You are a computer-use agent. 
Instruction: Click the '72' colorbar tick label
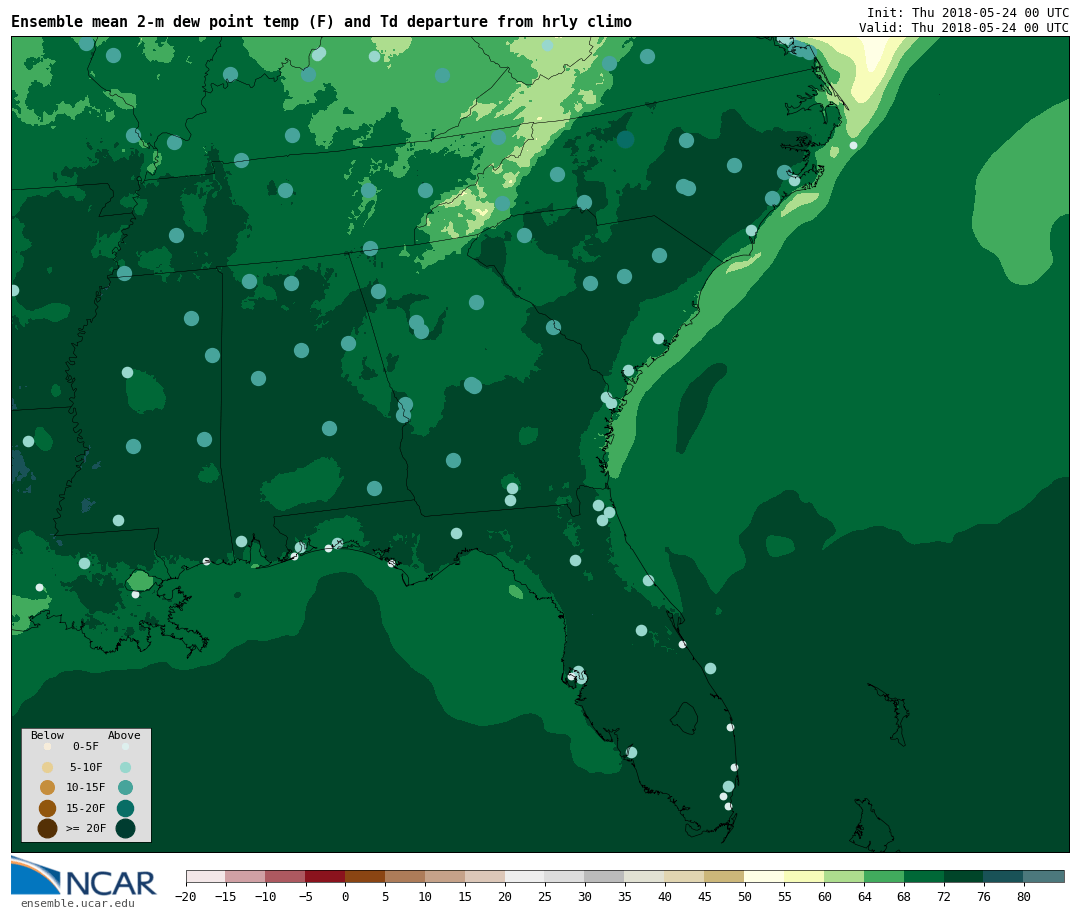(944, 896)
